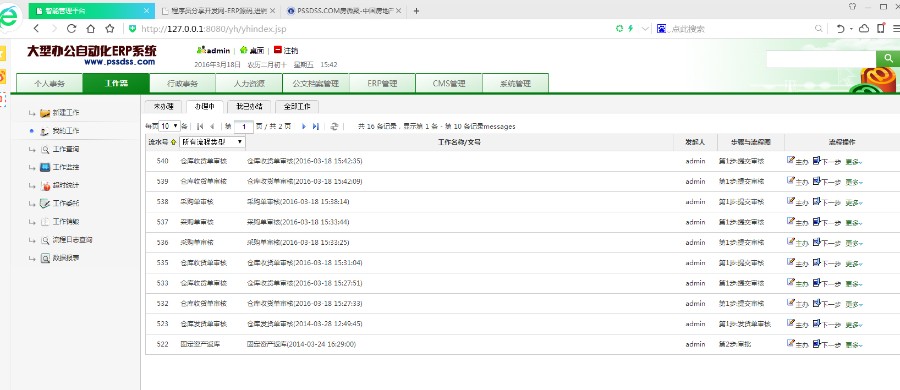The width and height of the screenshot is (900, 390).
Task: Click the page number input field
Action: (x=244, y=126)
